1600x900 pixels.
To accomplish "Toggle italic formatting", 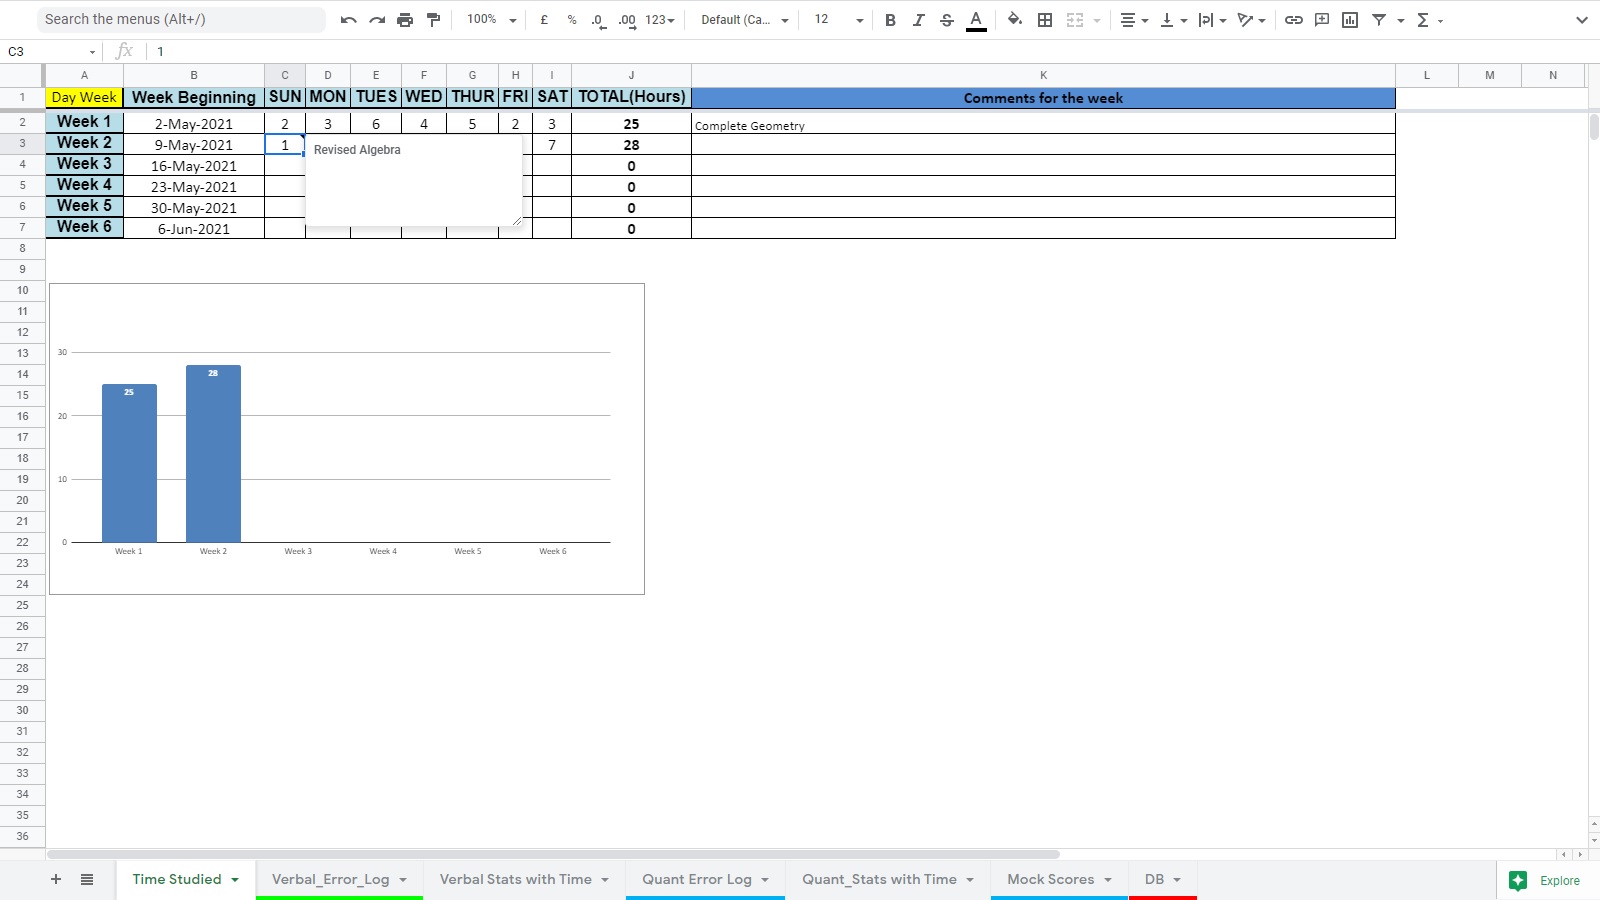I will pyautogui.click(x=918, y=20).
